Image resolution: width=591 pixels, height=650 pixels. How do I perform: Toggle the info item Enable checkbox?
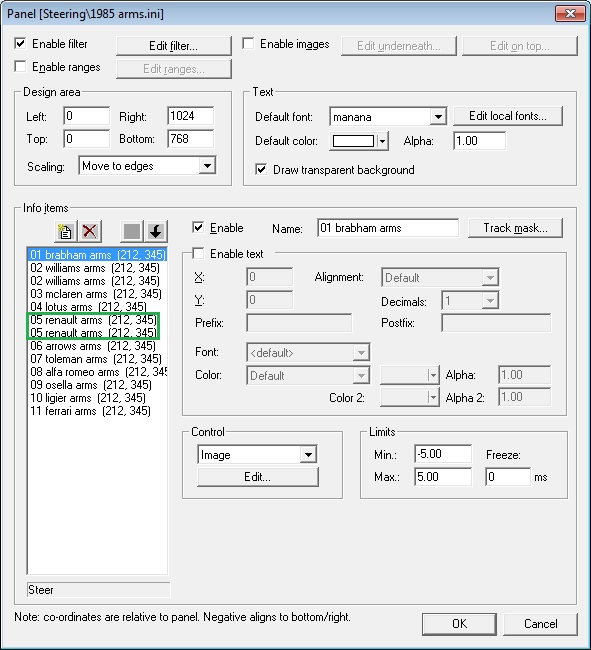pyautogui.click(x=199, y=228)
